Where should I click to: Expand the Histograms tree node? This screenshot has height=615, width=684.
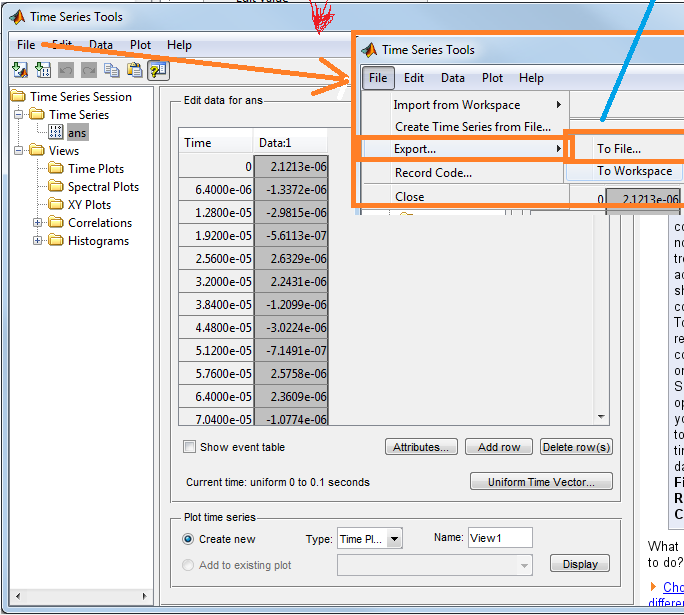click(x=38, y=241)
